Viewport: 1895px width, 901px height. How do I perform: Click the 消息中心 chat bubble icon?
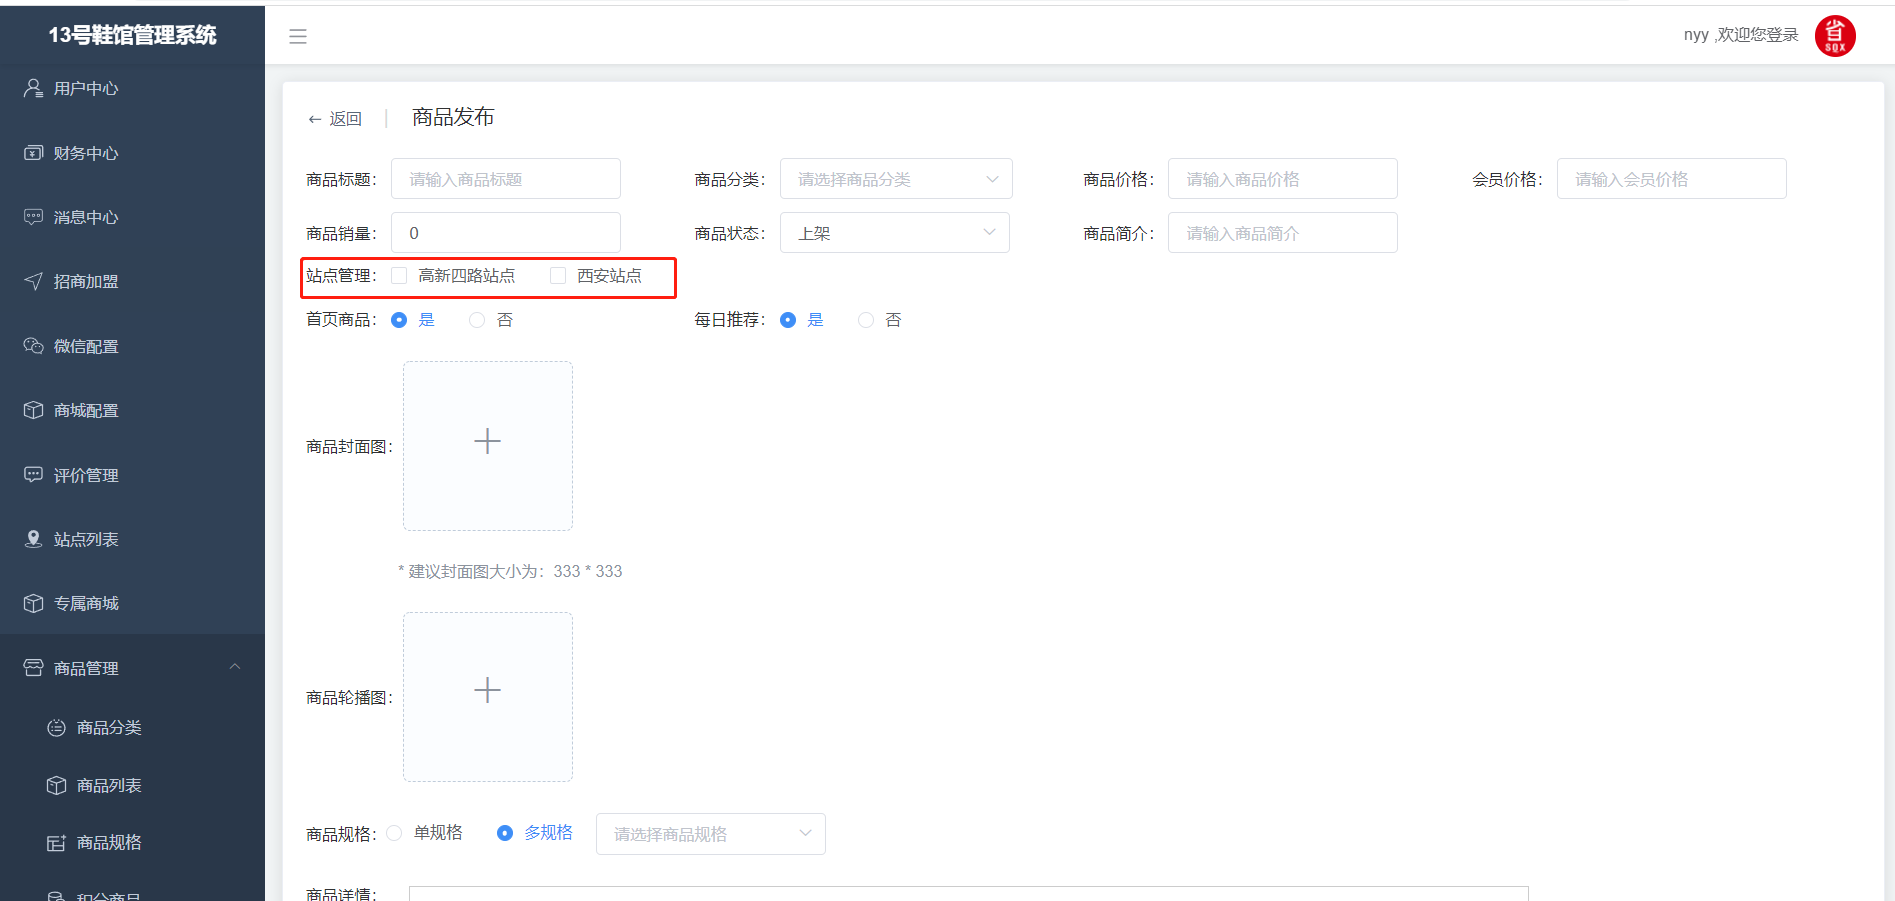click(33, 217)
